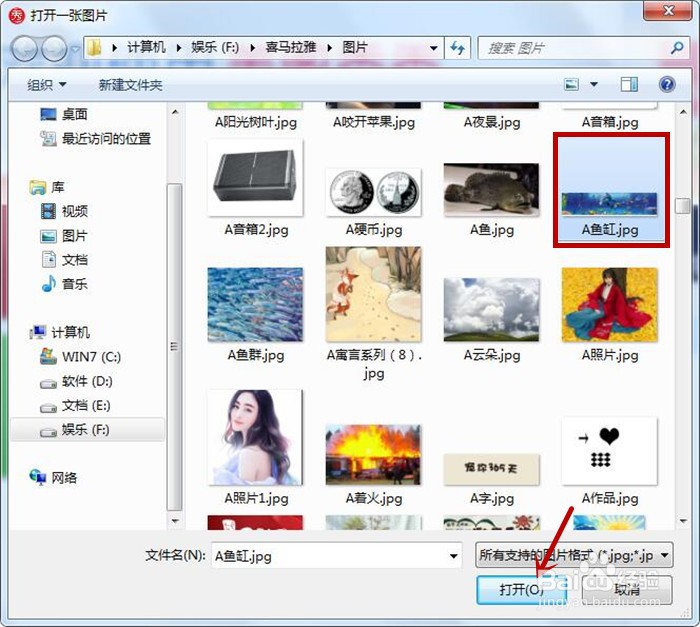700x627 pixels.
Task: Click 计算机 in the address breadcrumb
Action: [146, 47]
